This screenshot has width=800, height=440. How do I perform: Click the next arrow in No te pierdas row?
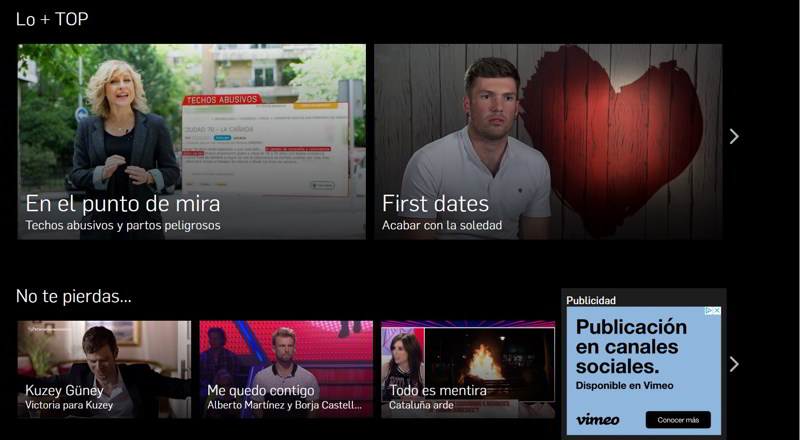(734, 364)
